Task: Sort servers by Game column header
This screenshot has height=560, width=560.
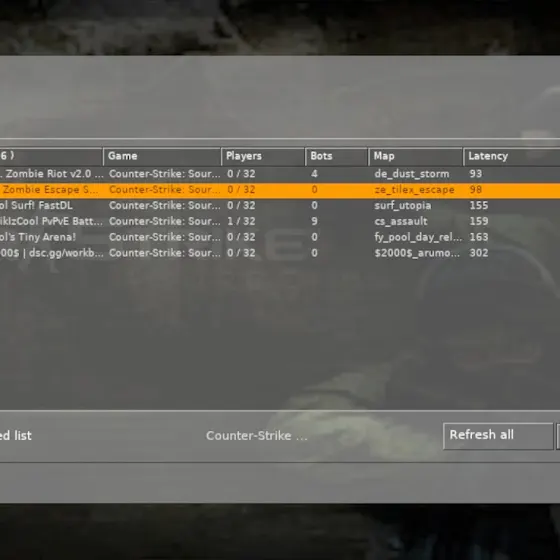Action: tap(162, 156)
